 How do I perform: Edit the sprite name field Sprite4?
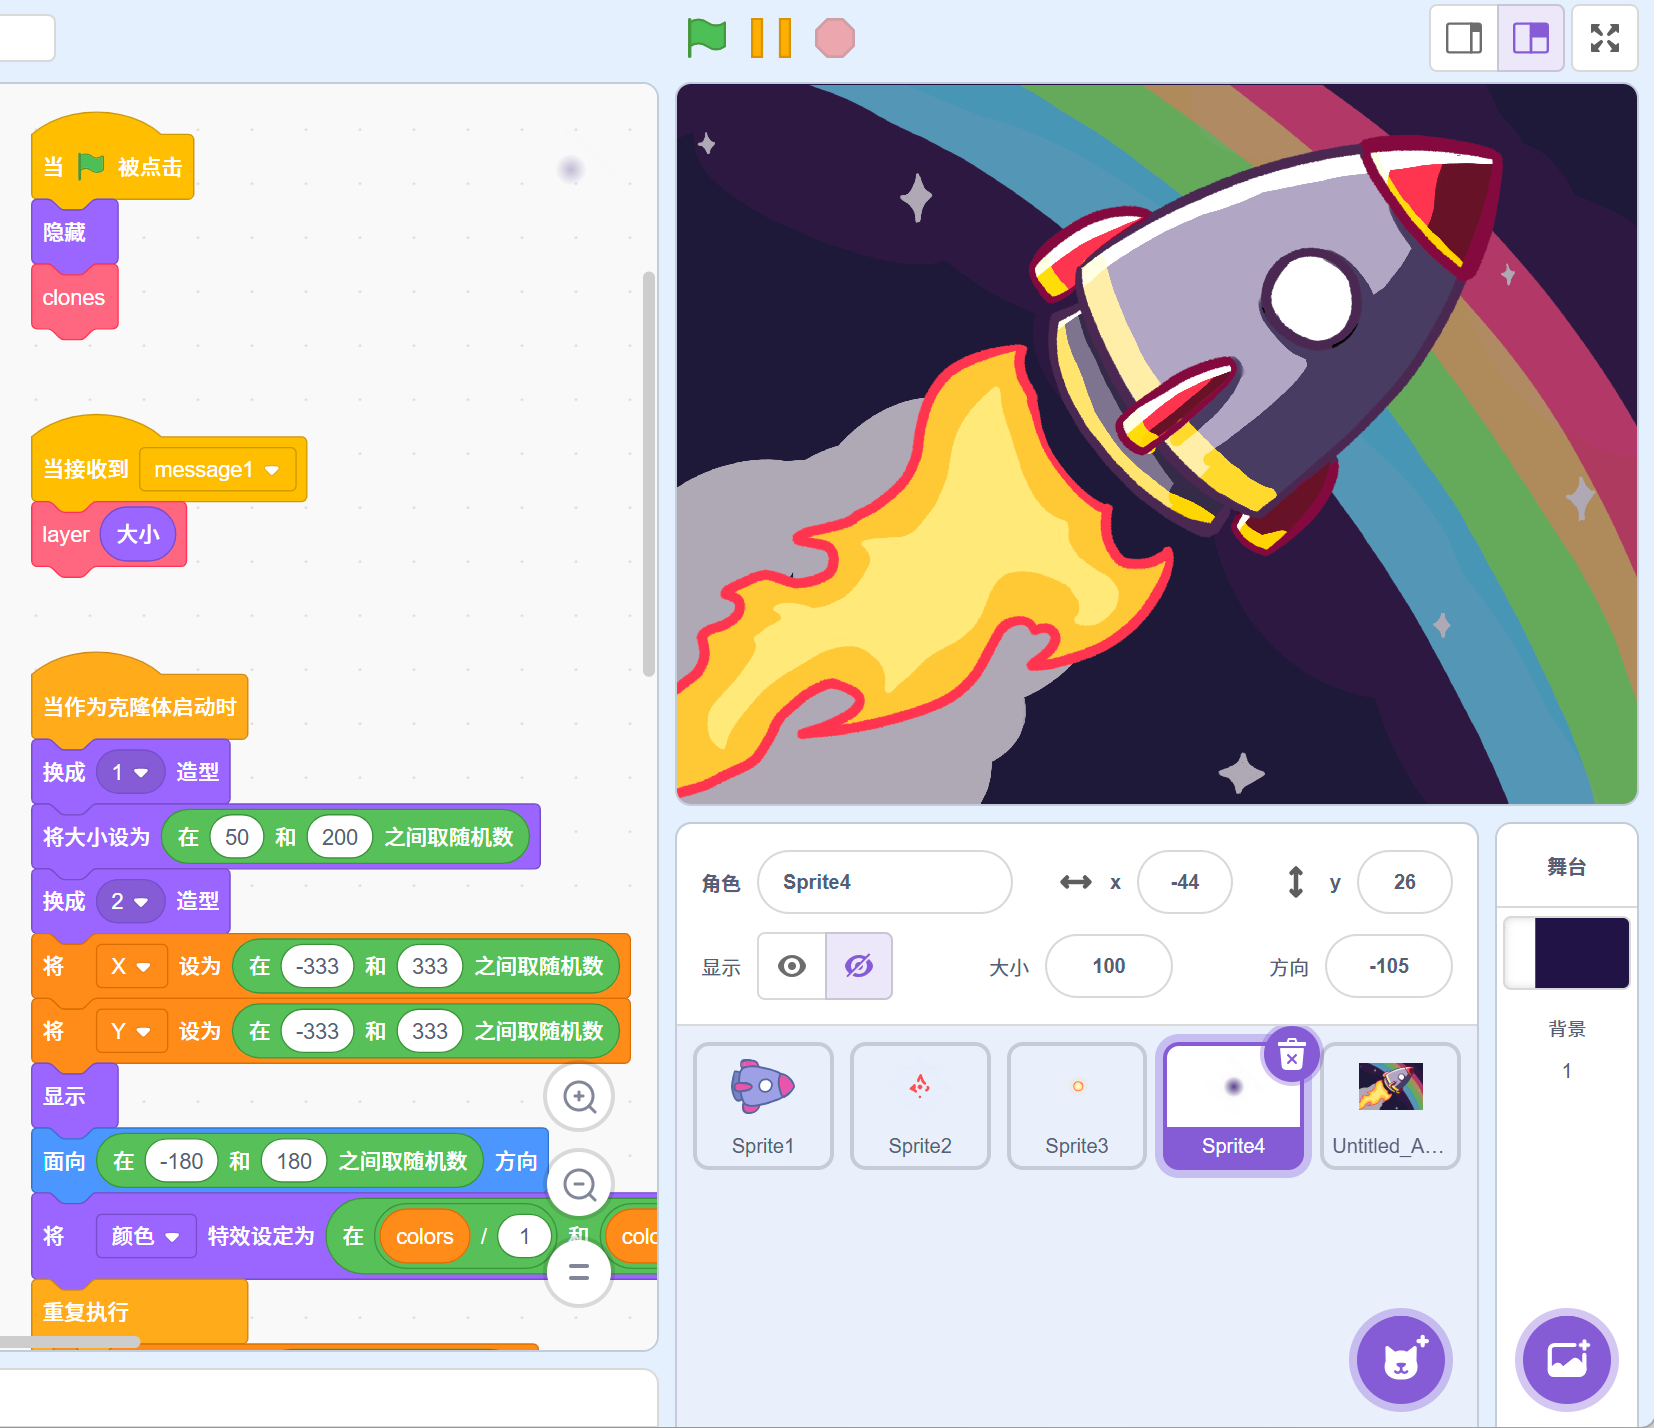coord(884,882)
